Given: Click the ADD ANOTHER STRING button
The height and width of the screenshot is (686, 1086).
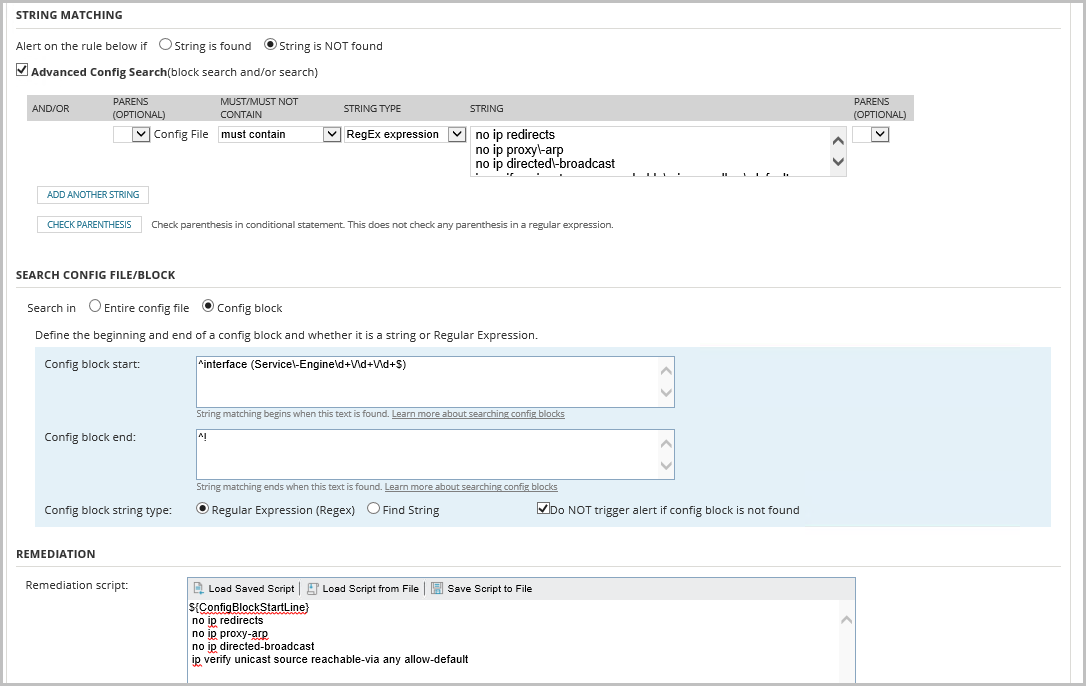Looking at the screenshot, I should point(93,195).
